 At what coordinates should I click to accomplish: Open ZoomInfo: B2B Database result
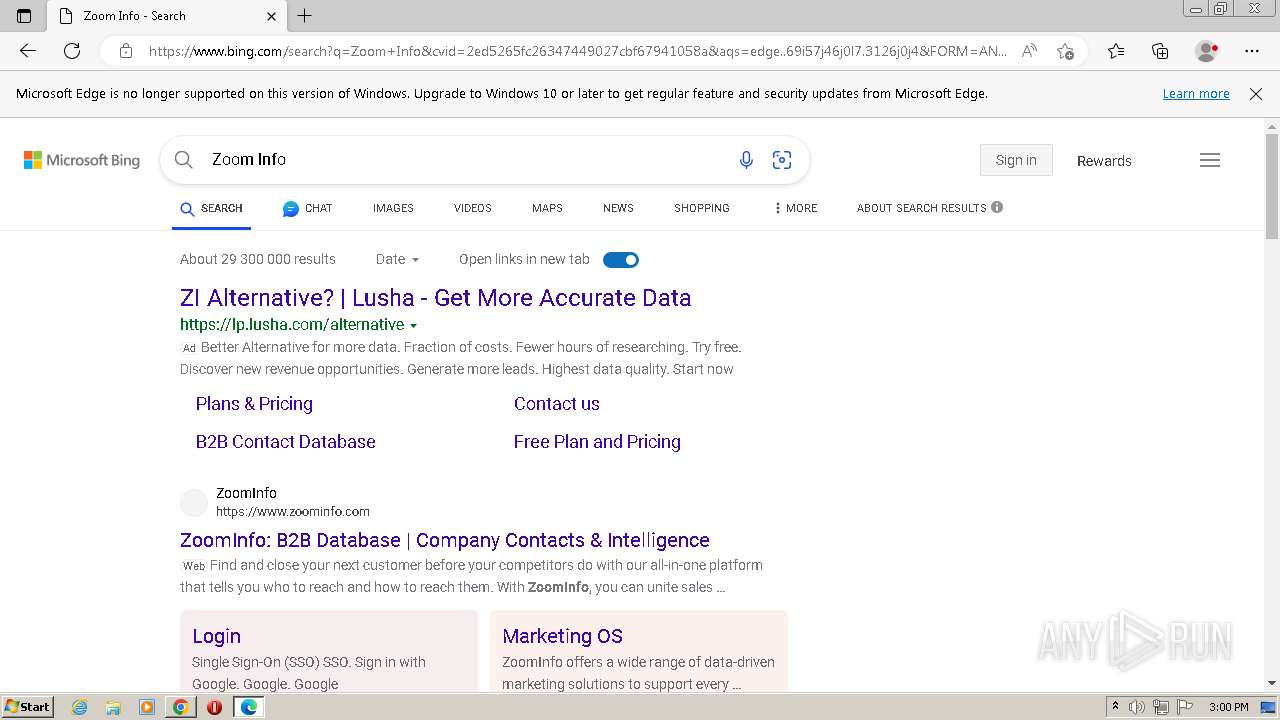point(445,540)
